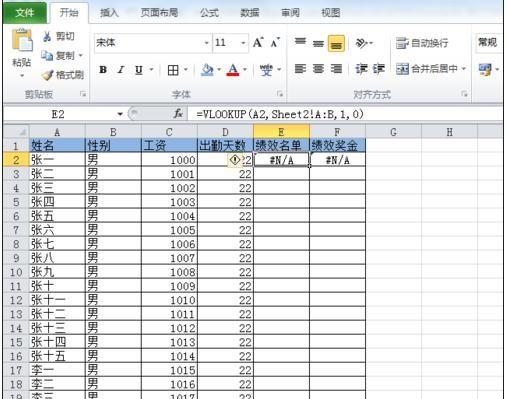Viewport: 507px width, 399px height.
Task: Click the Orientation text angle icon
Action: pyautogui.click(x=361, y=43)
